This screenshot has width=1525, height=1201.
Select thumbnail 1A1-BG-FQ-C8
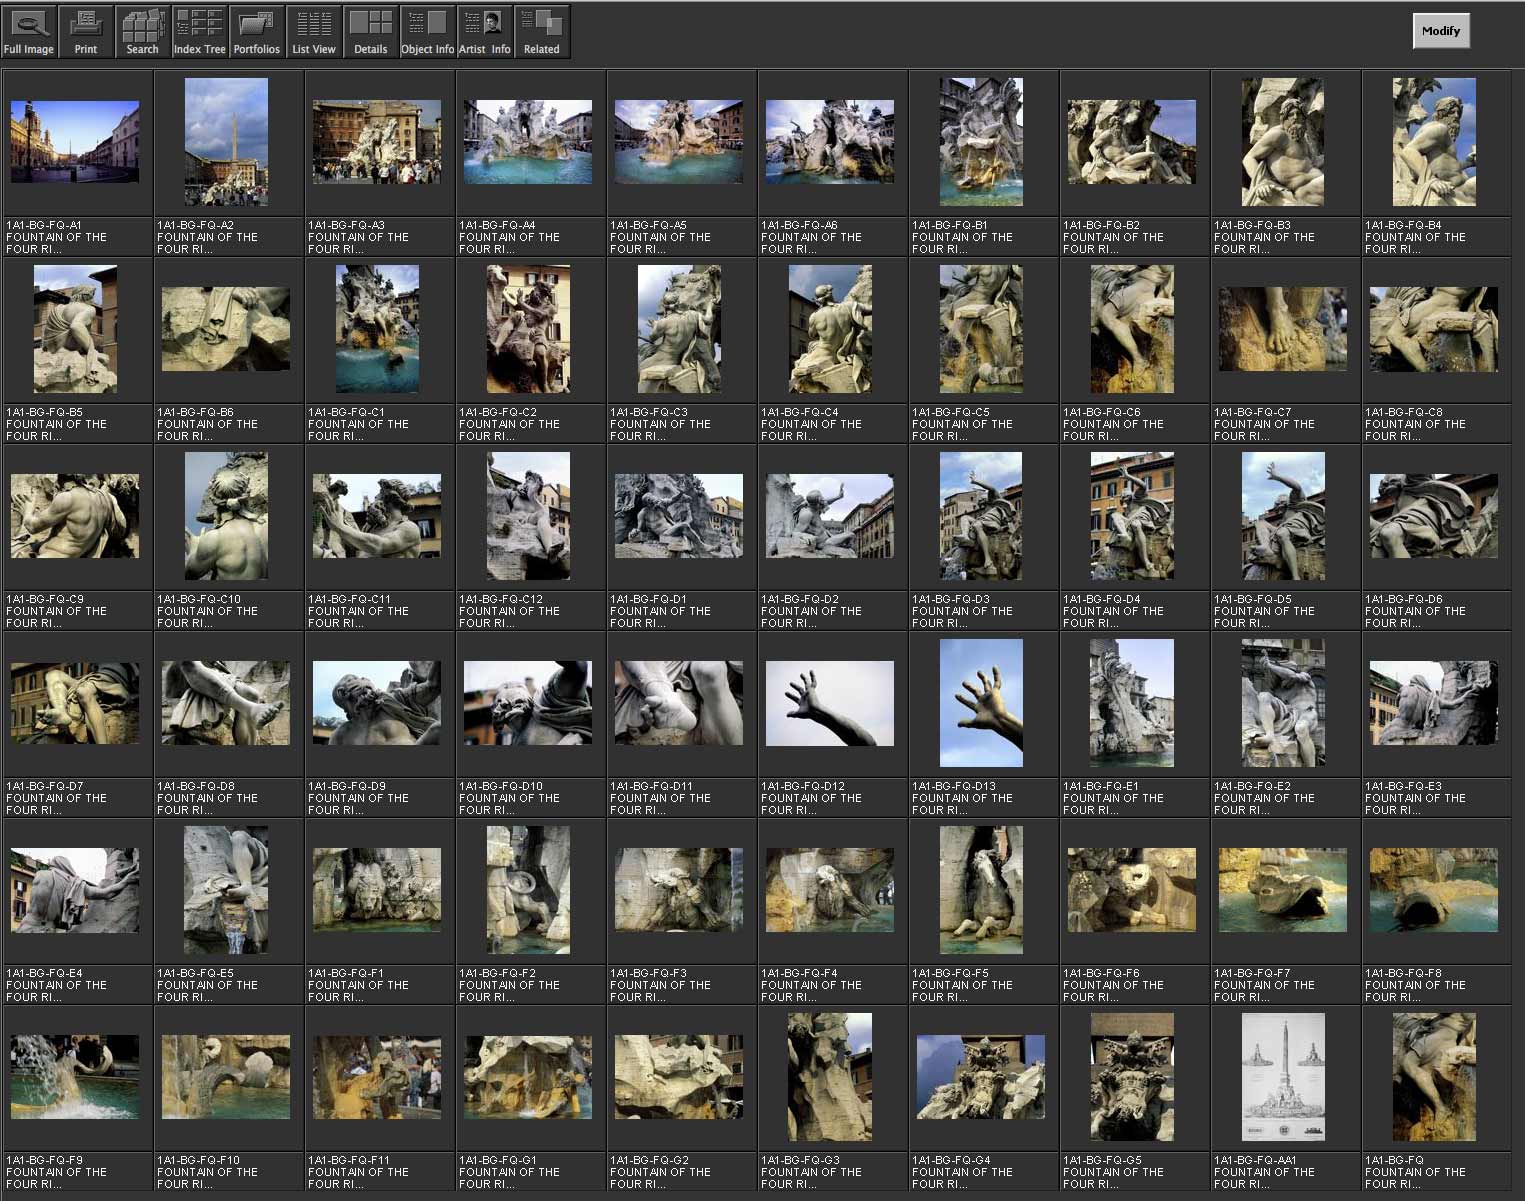1434,329
